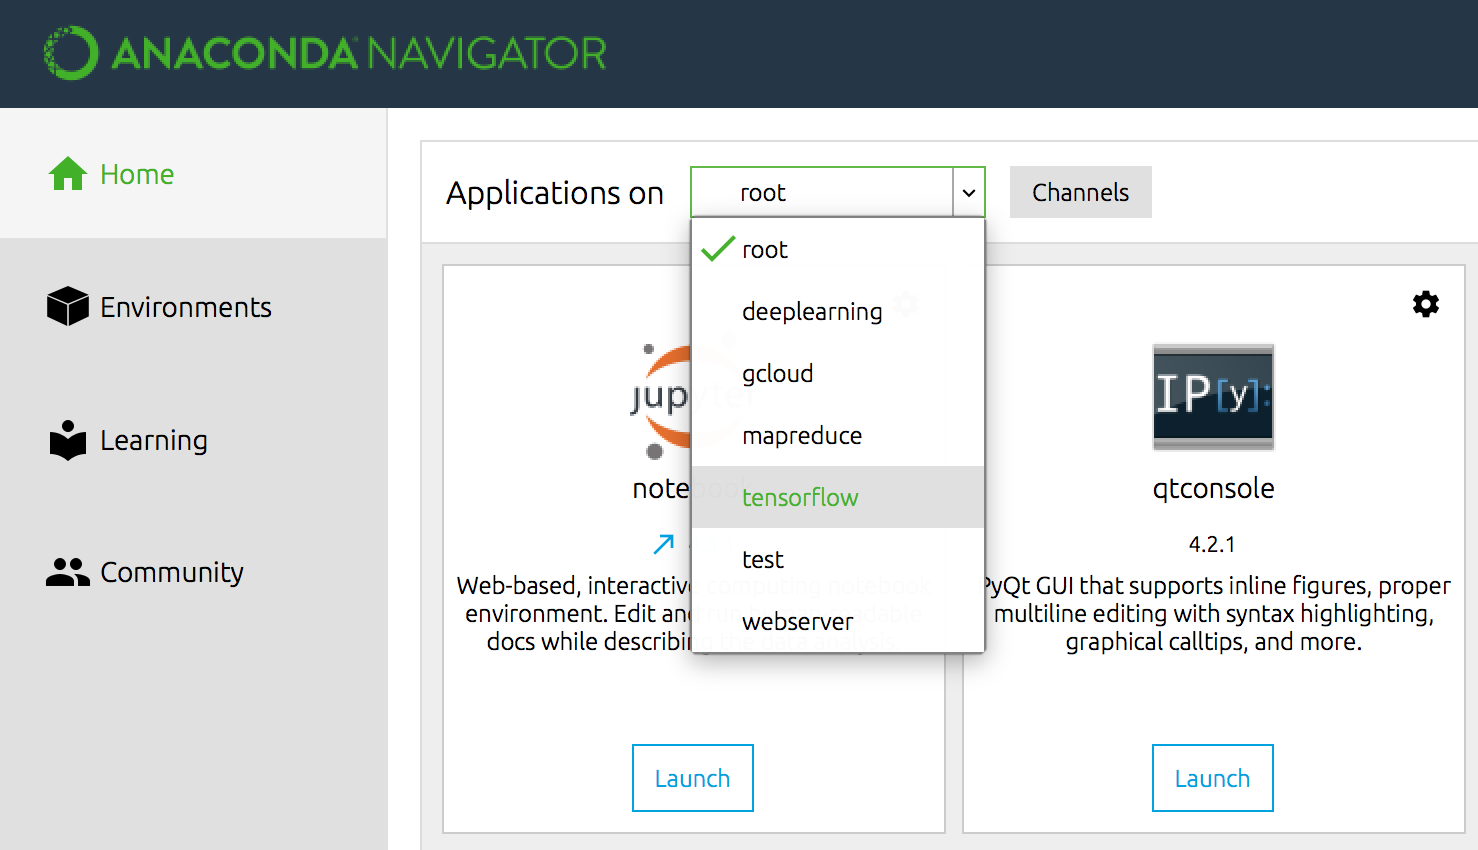Click the Community people icon
Image resolution: width=1478 pixels, height=850 pixels.
pyautogui.click(x=68, y=572)
